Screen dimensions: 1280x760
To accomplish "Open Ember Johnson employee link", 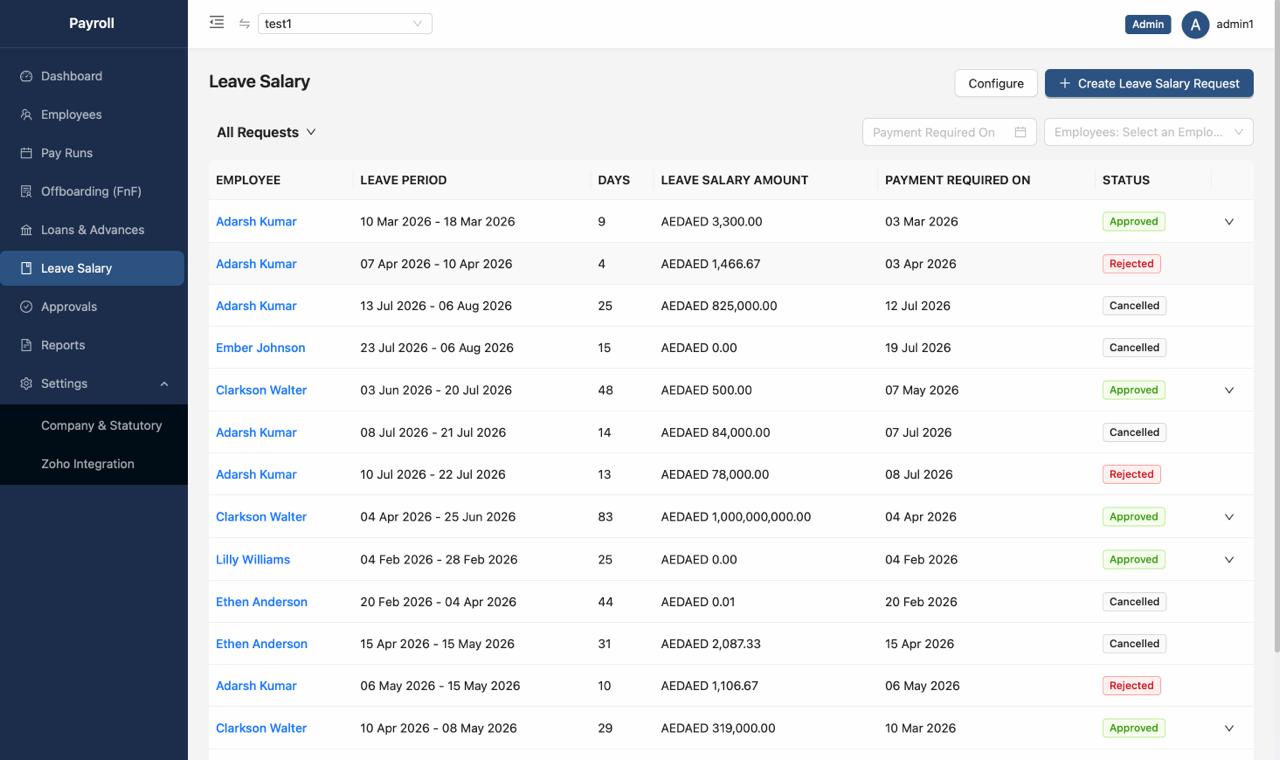I will point(260,348).
